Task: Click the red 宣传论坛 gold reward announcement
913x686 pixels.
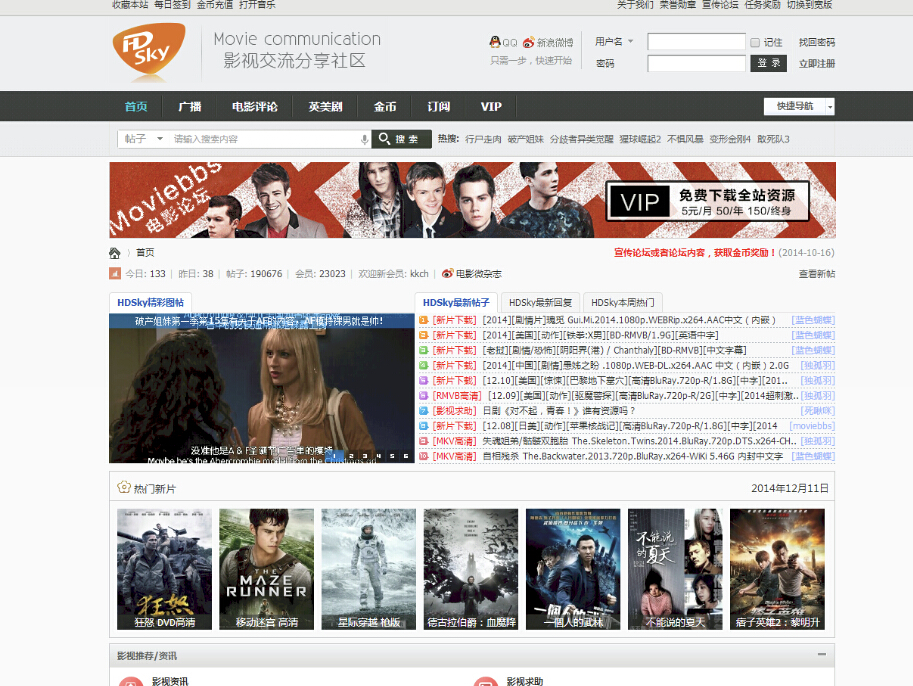Action: click(695, 253)
